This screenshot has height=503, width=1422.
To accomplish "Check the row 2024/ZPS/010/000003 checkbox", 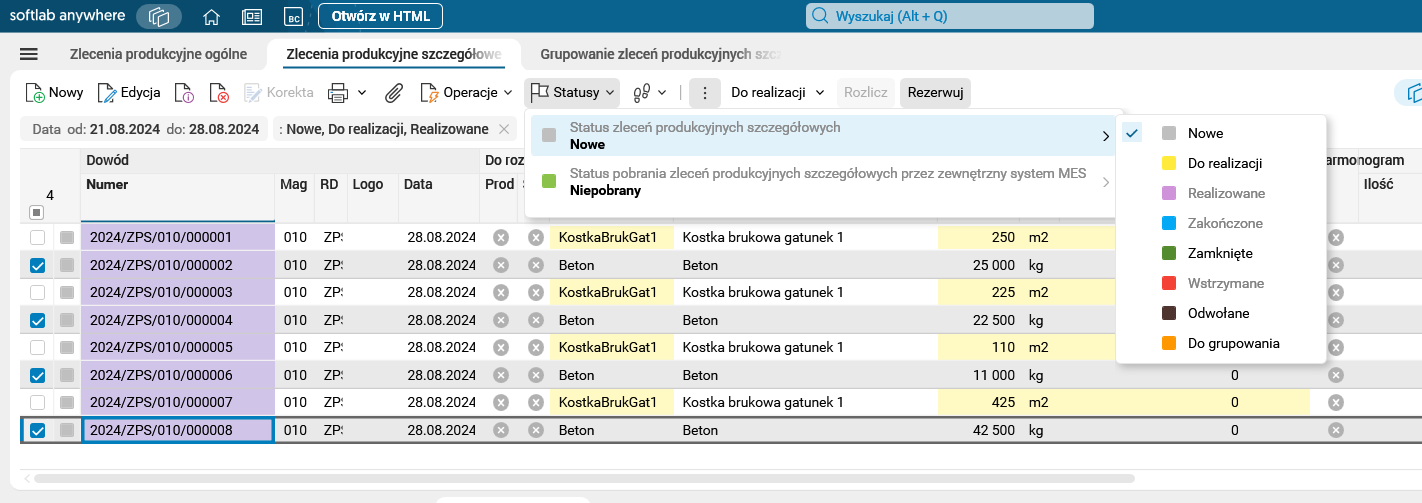I will (37, 293).
